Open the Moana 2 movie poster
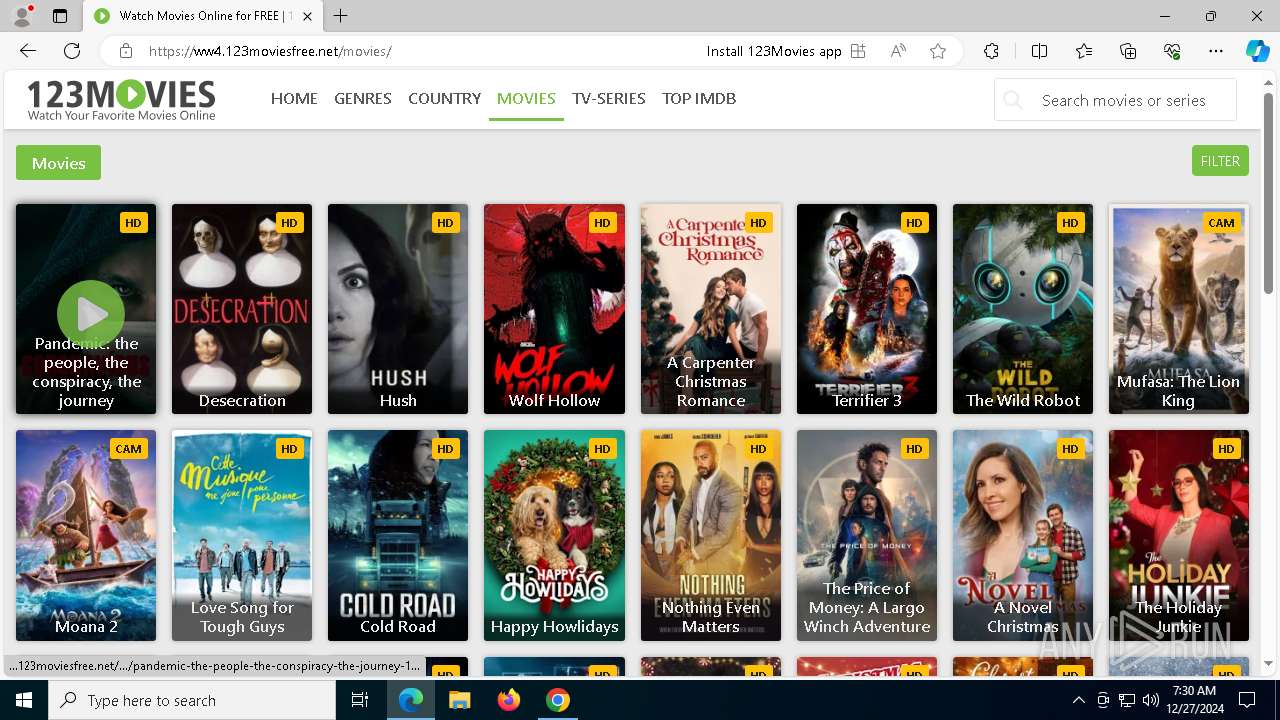Image resolution: width=1280 pixels, height=720 pixels. click(86, 535)
